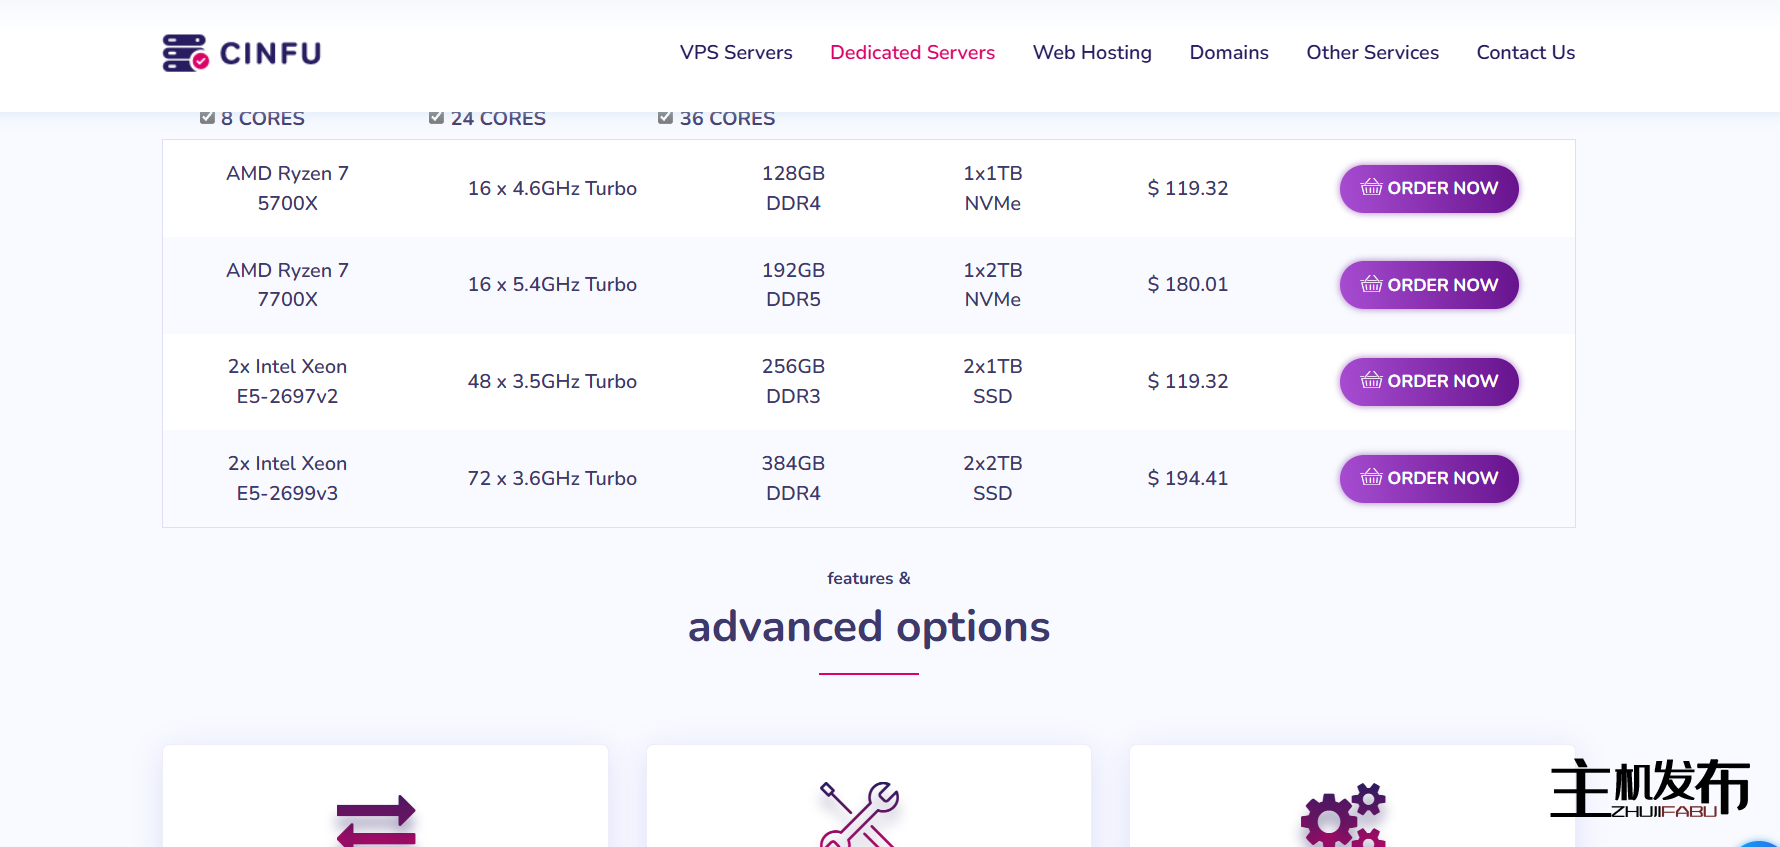Toggle the 8 CORES checkbox
Image resolution: width=1780 pixels, height=847 pixels.
point(208,118)
